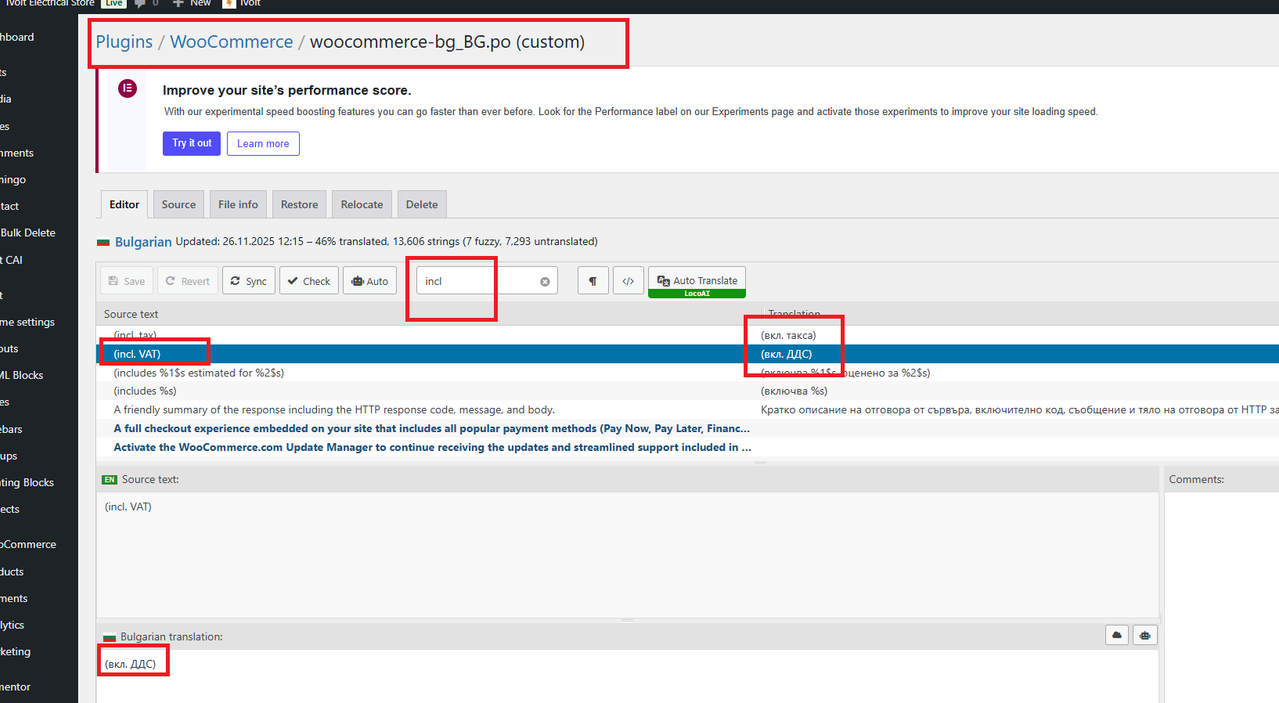Open the Restore tab
This screenshot has height=703, width=1279.
point(299,204)
